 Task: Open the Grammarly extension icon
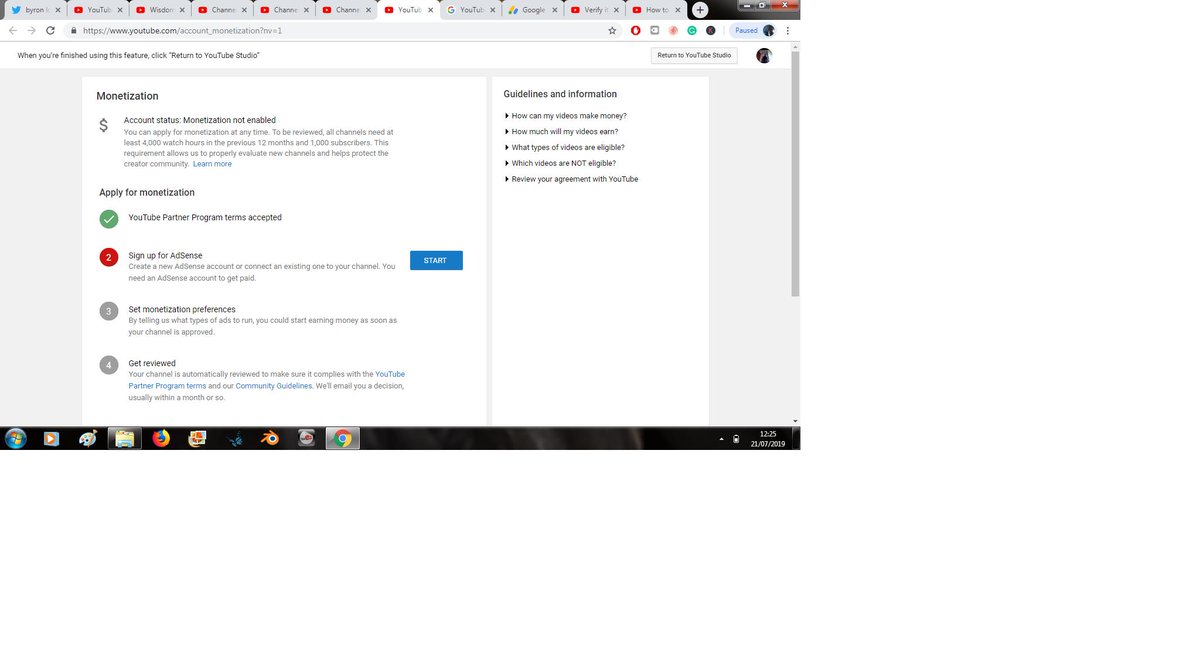click(692, 31)
